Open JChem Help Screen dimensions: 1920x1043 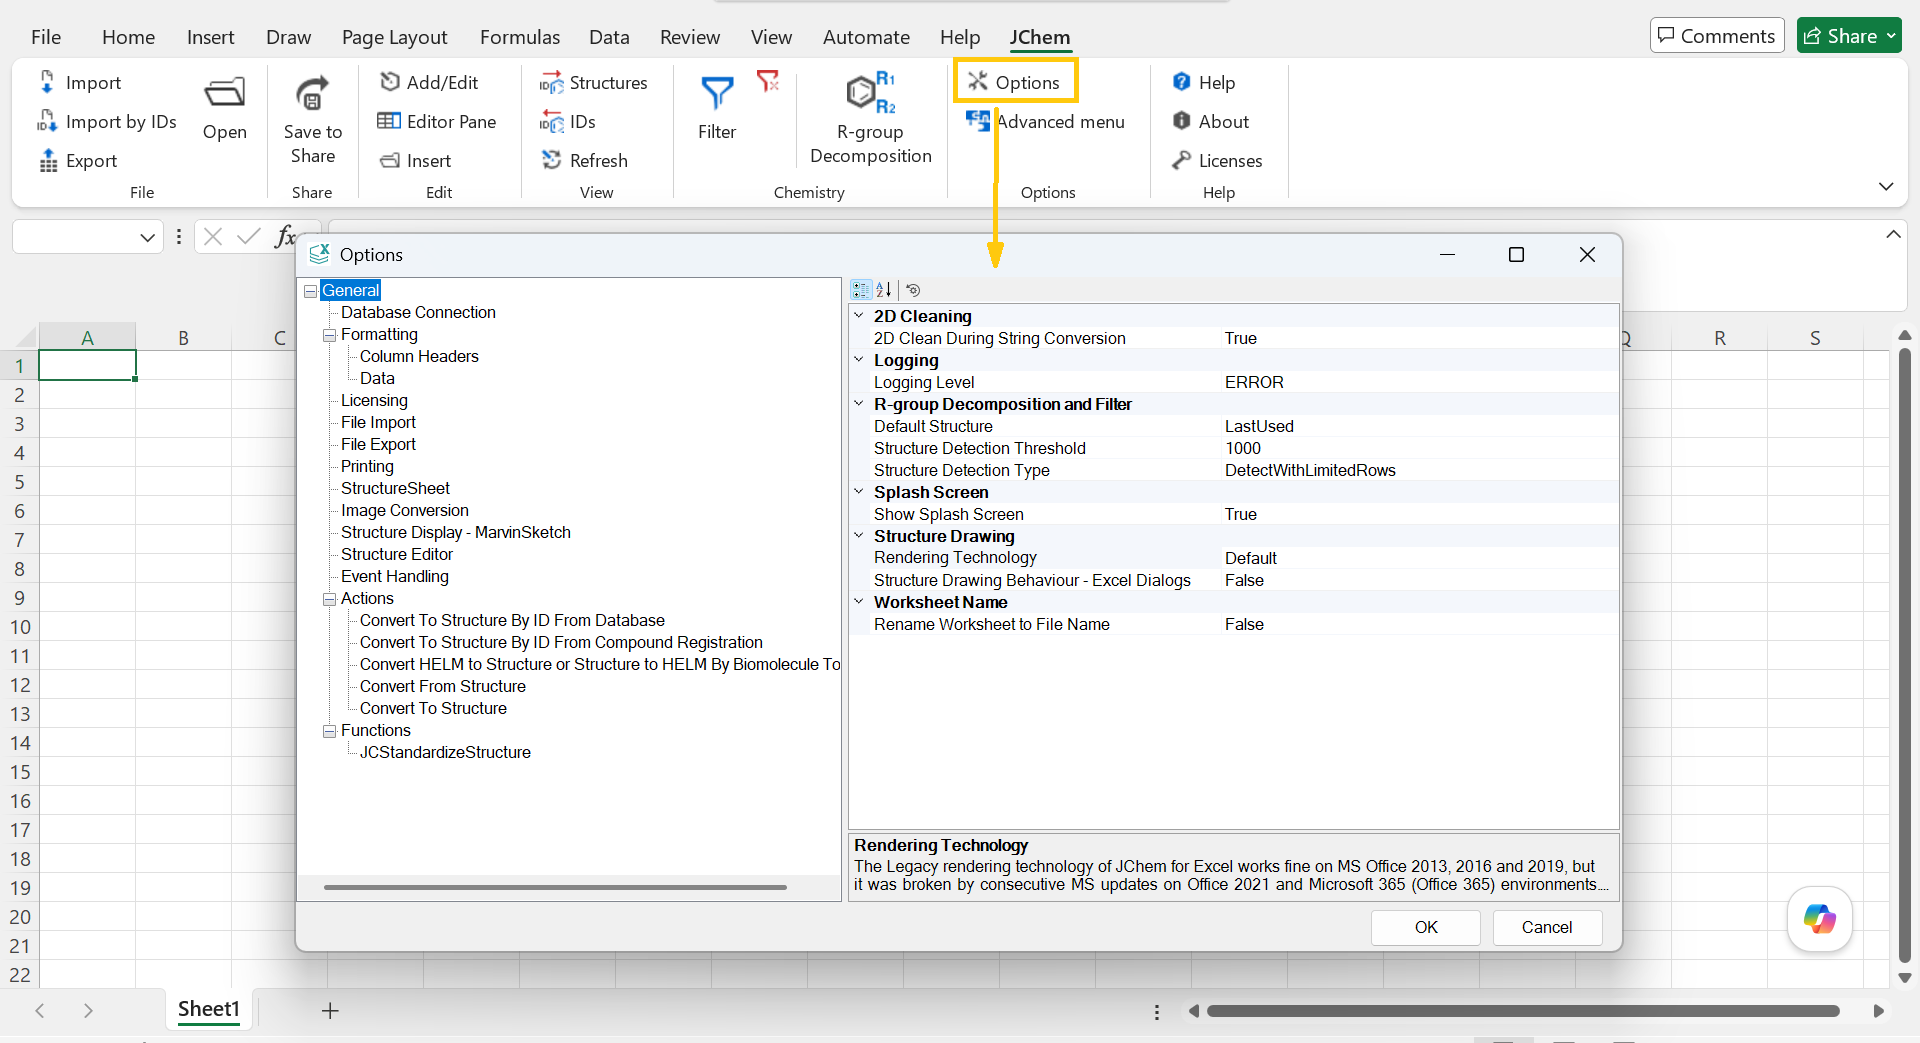pyautogui.click(x=1204, y=82)
